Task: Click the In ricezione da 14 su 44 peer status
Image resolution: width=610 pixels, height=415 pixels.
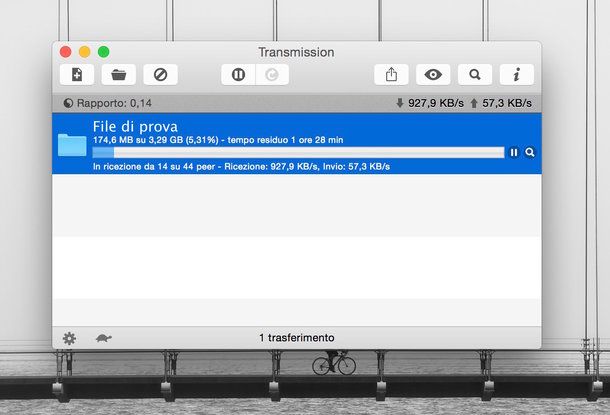Action: pyautogui.click(x=241, y=166)
